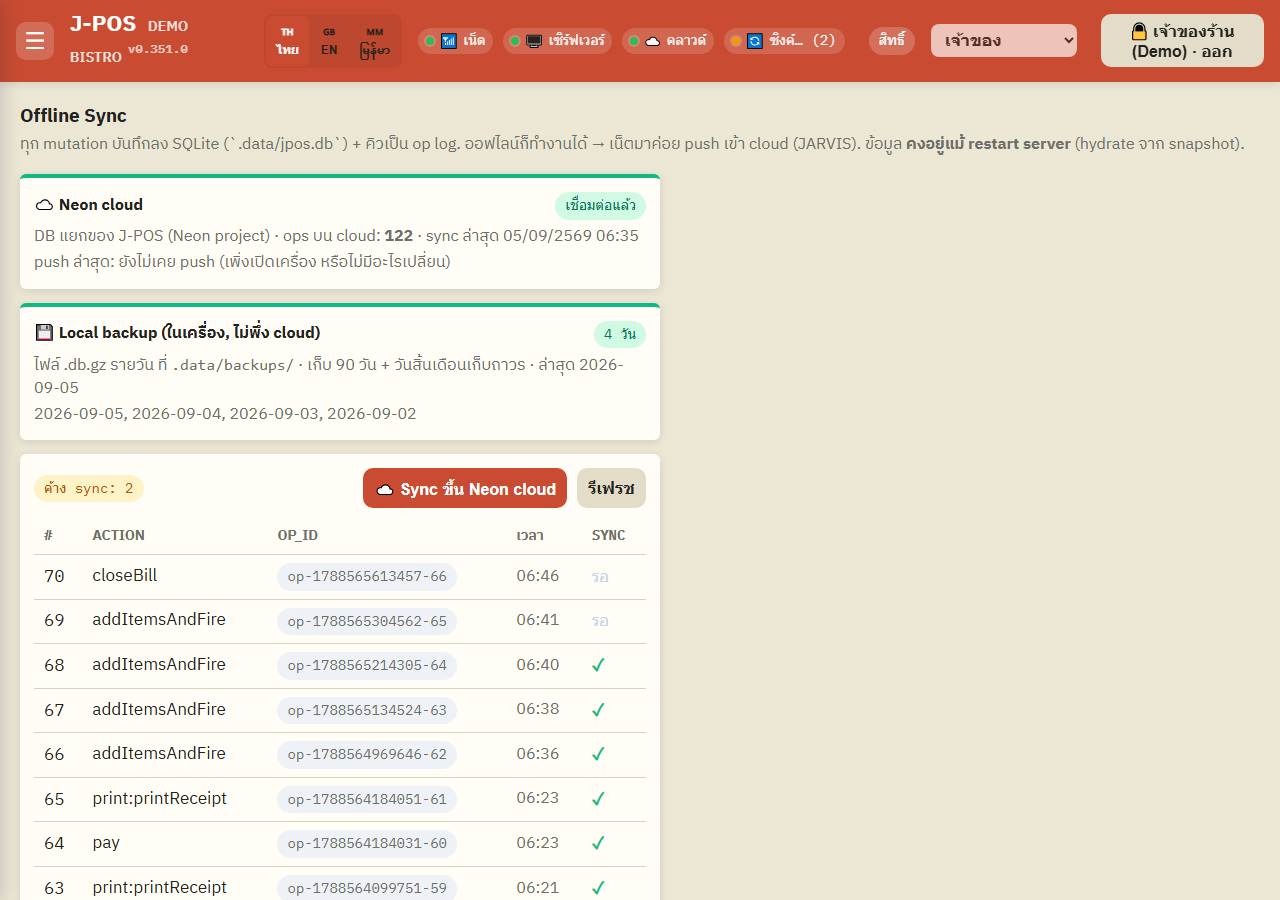Select op ID op-1788565613457-66
Image resolution: width=1280 pixels, height=900 pixels.
[367, 577]
